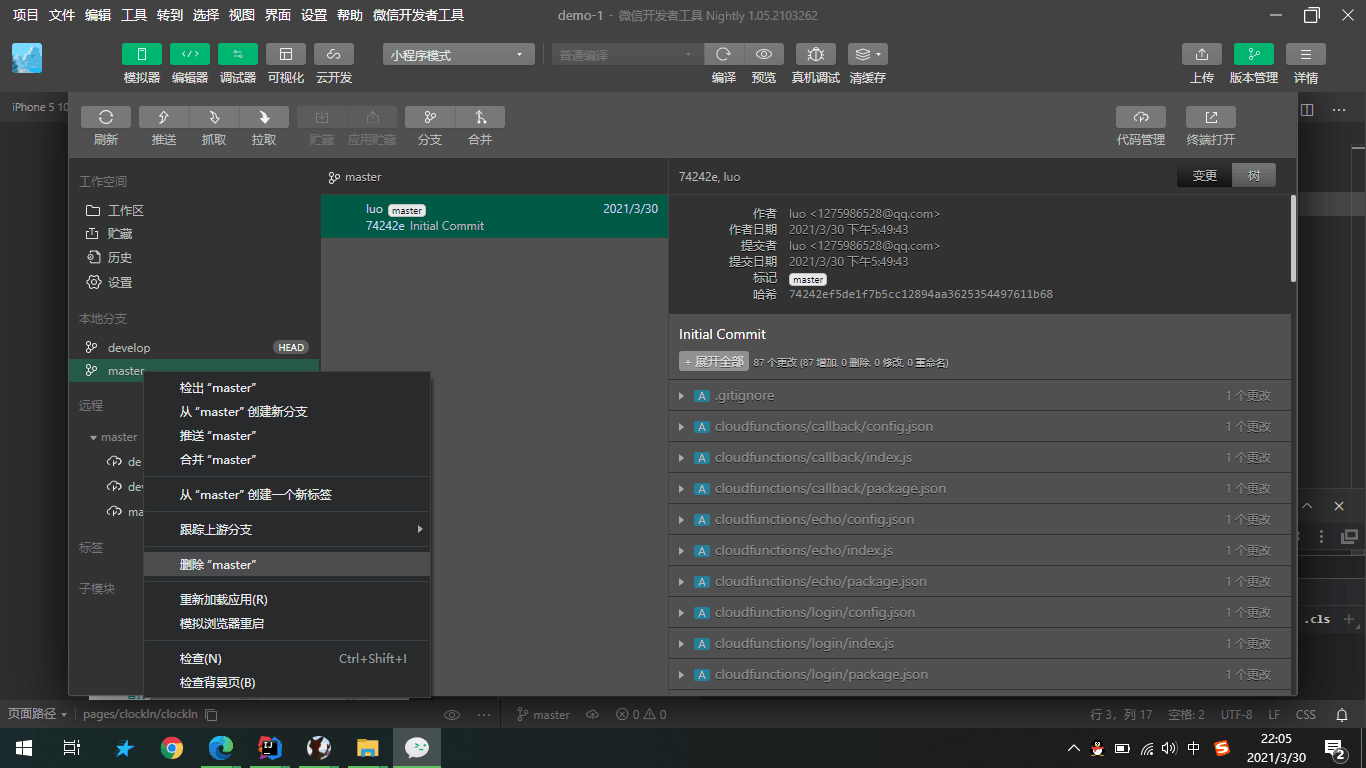Open the 文件 menu
This screenshot has width=1366, height=768.
pos(62,15)
